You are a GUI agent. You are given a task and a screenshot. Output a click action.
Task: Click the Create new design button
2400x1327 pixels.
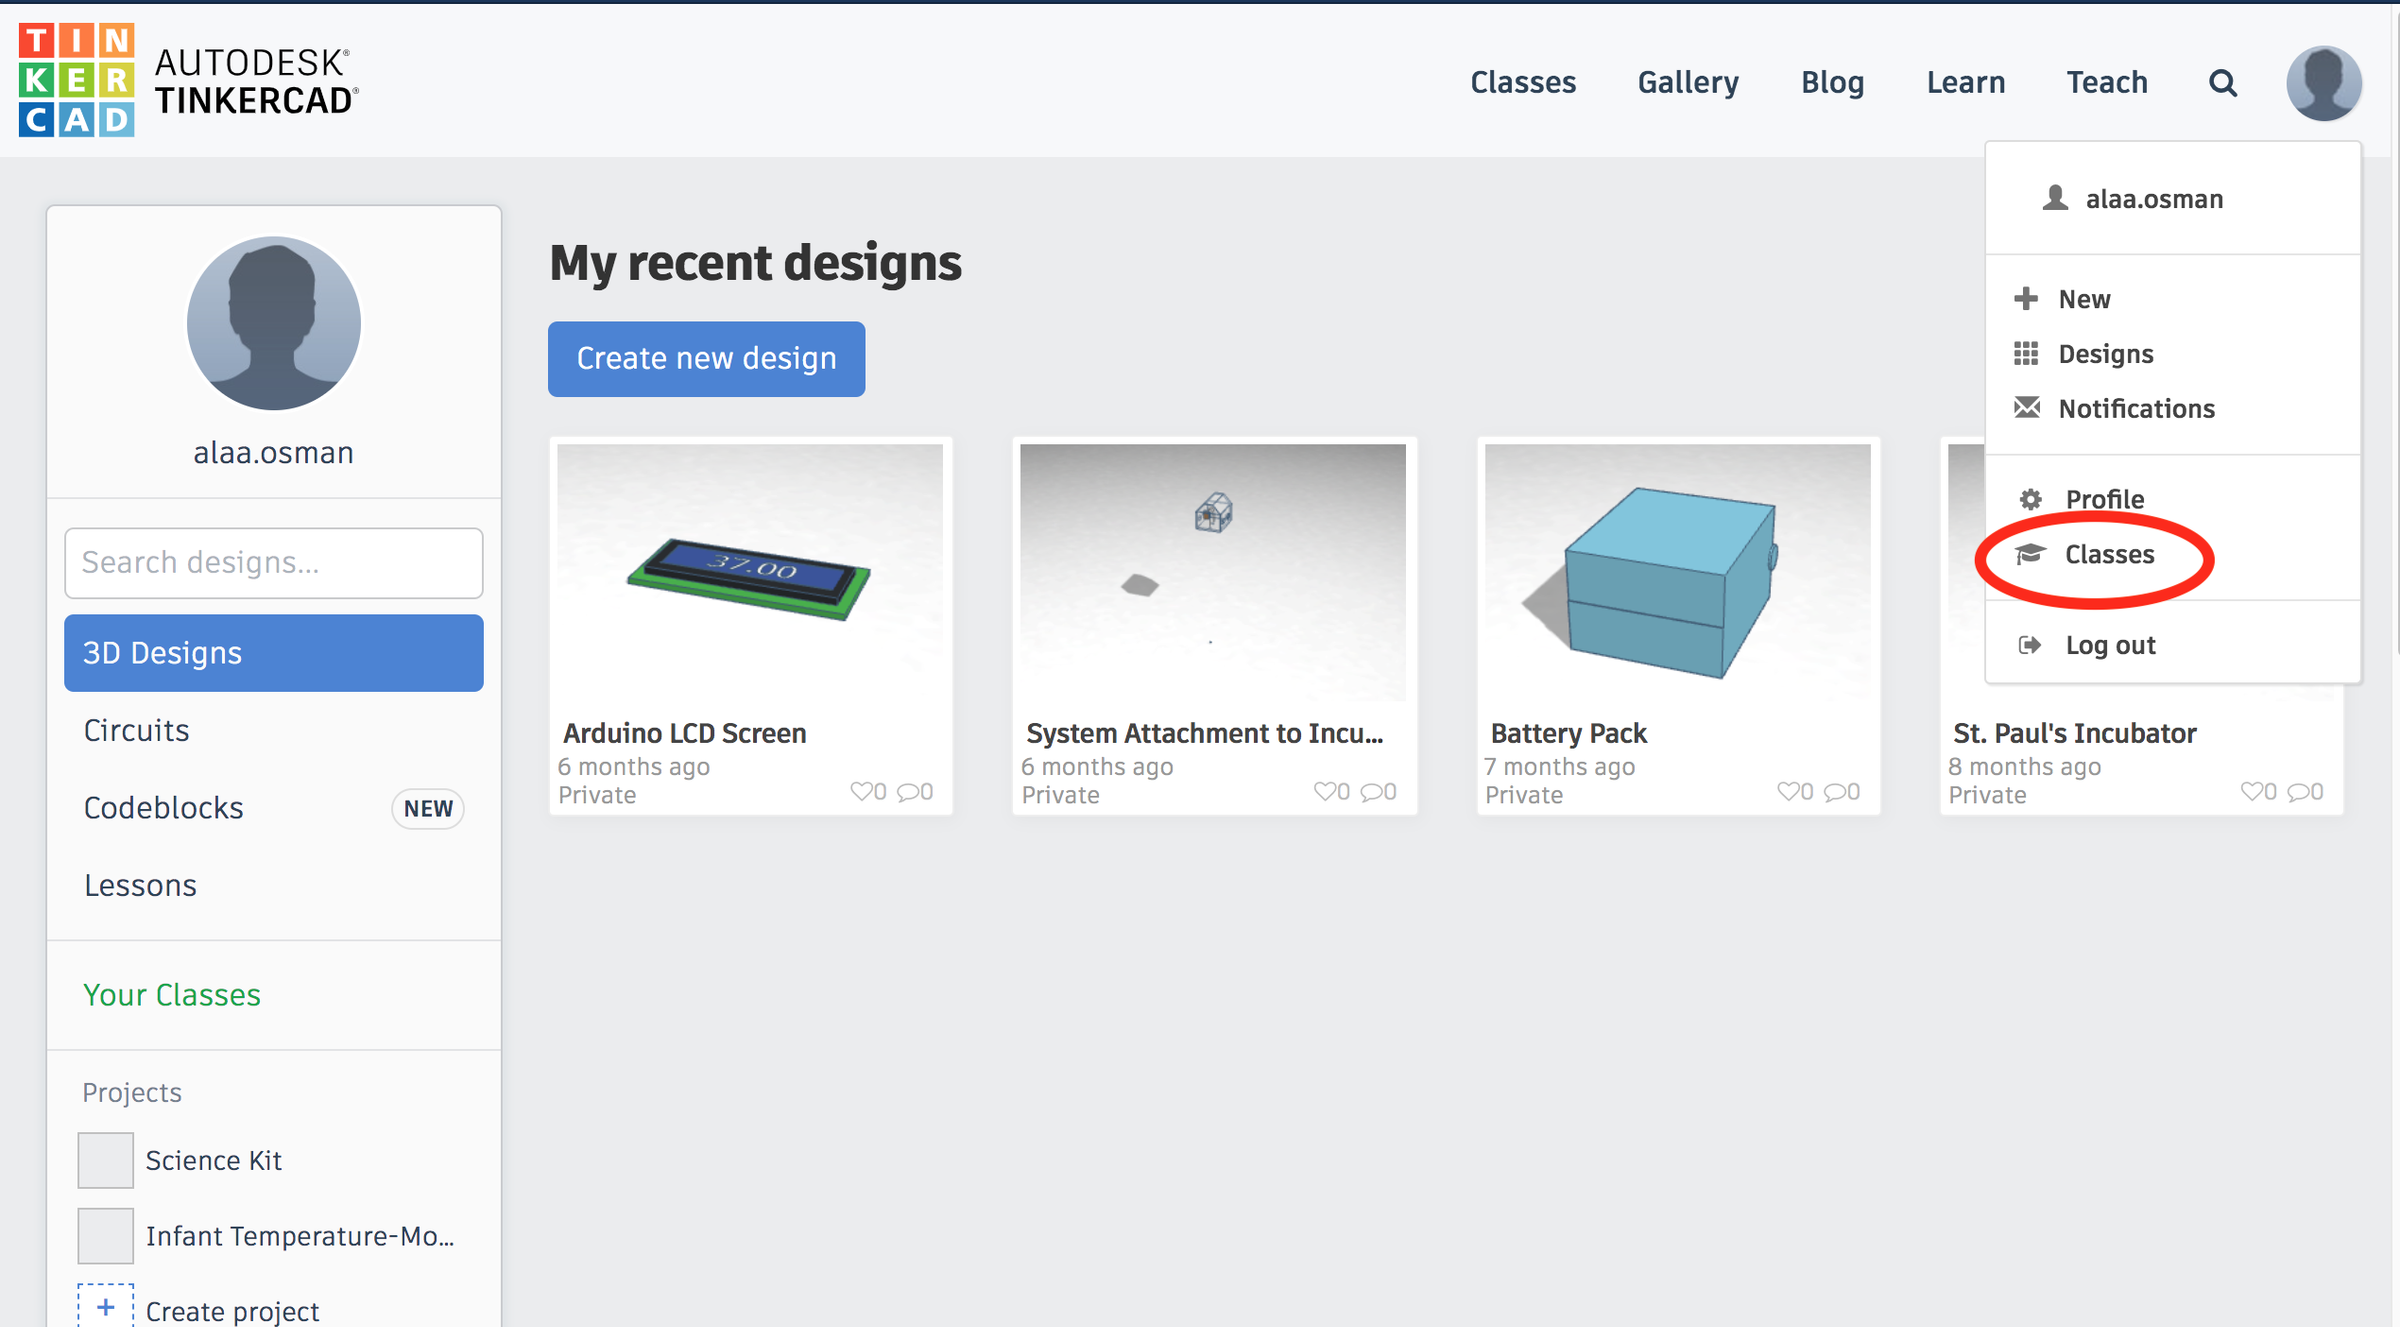pyautogui.click(x=706, y=359)
